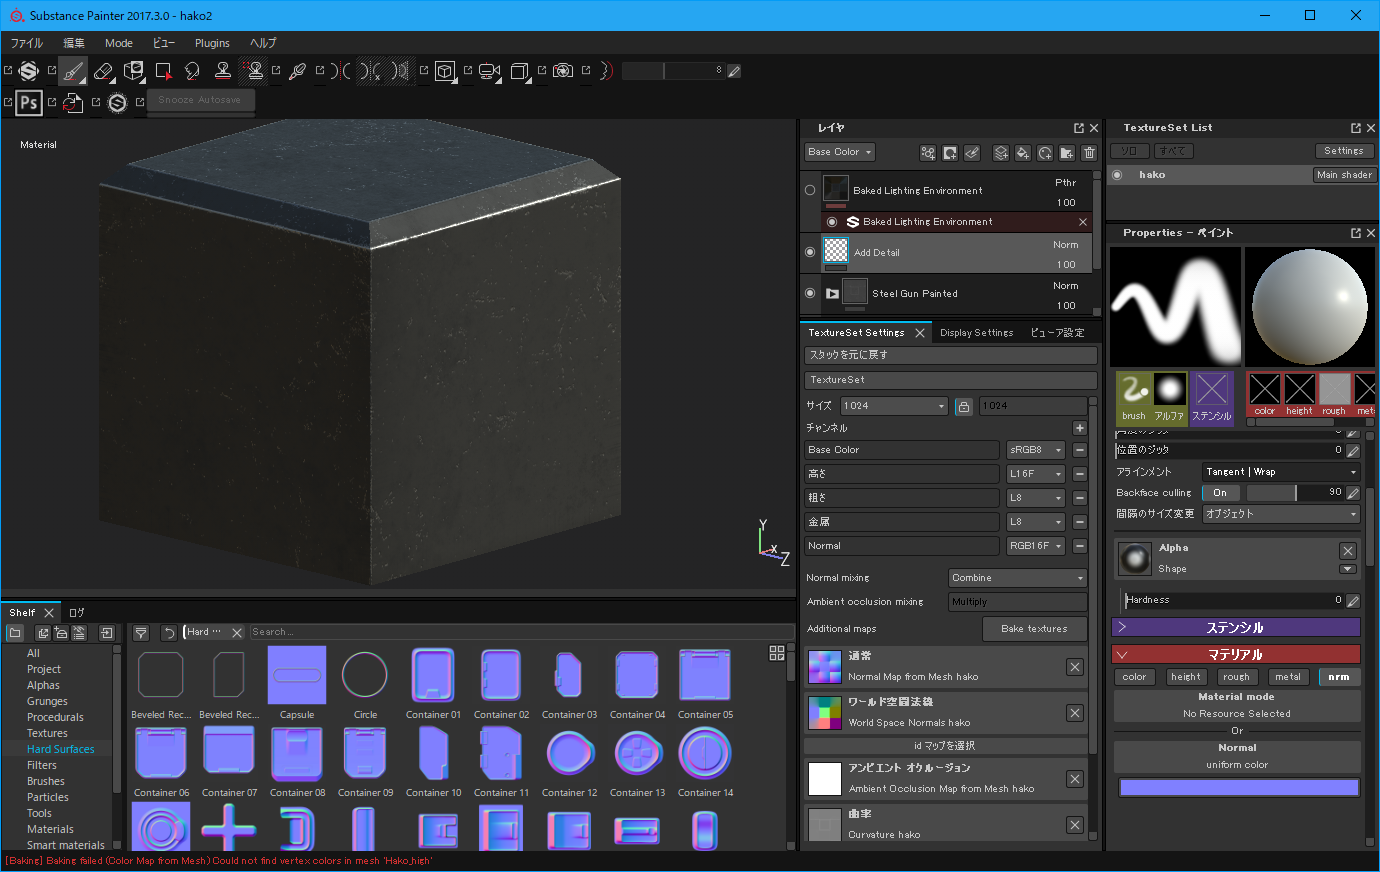Open the sRGB8 format dropdown
The image size is (1380, 872).
click(x=1036, y=450)
